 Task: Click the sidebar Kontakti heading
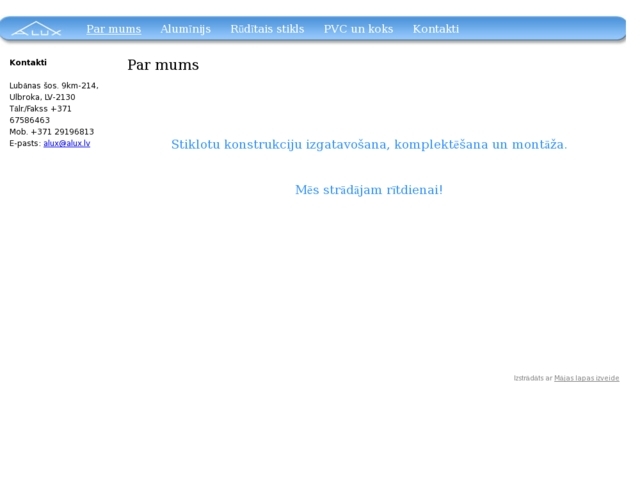pyautogui.click(x=28, y=62)
